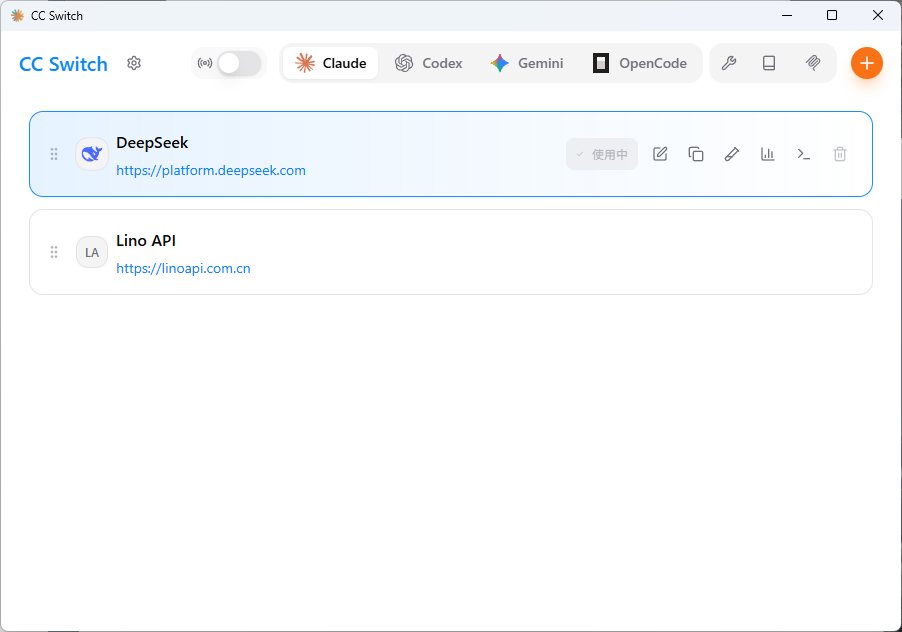Click the wrench tools icon
This screenshot has height=632, width=902.
(729, 63)
